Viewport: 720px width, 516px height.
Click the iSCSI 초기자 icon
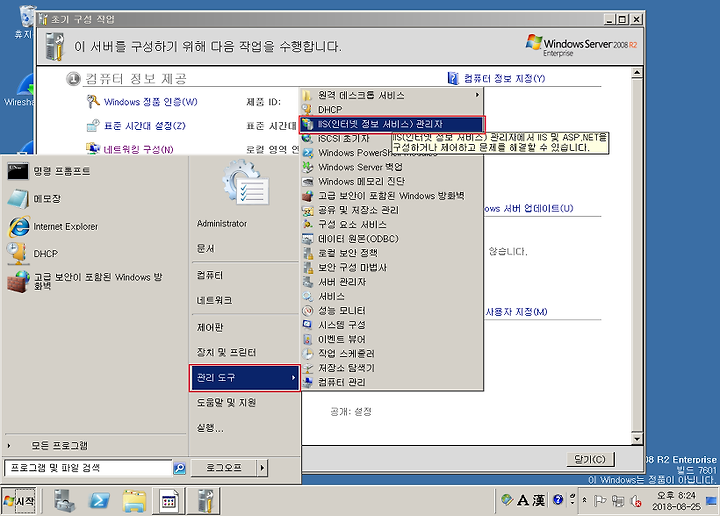pos(307,138)
